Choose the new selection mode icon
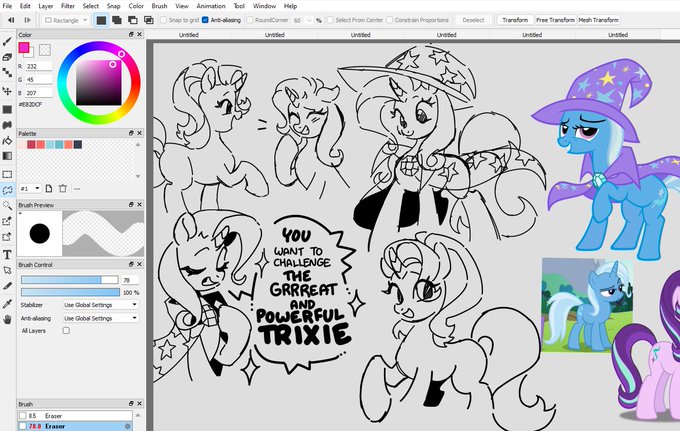 pos(101,20)
